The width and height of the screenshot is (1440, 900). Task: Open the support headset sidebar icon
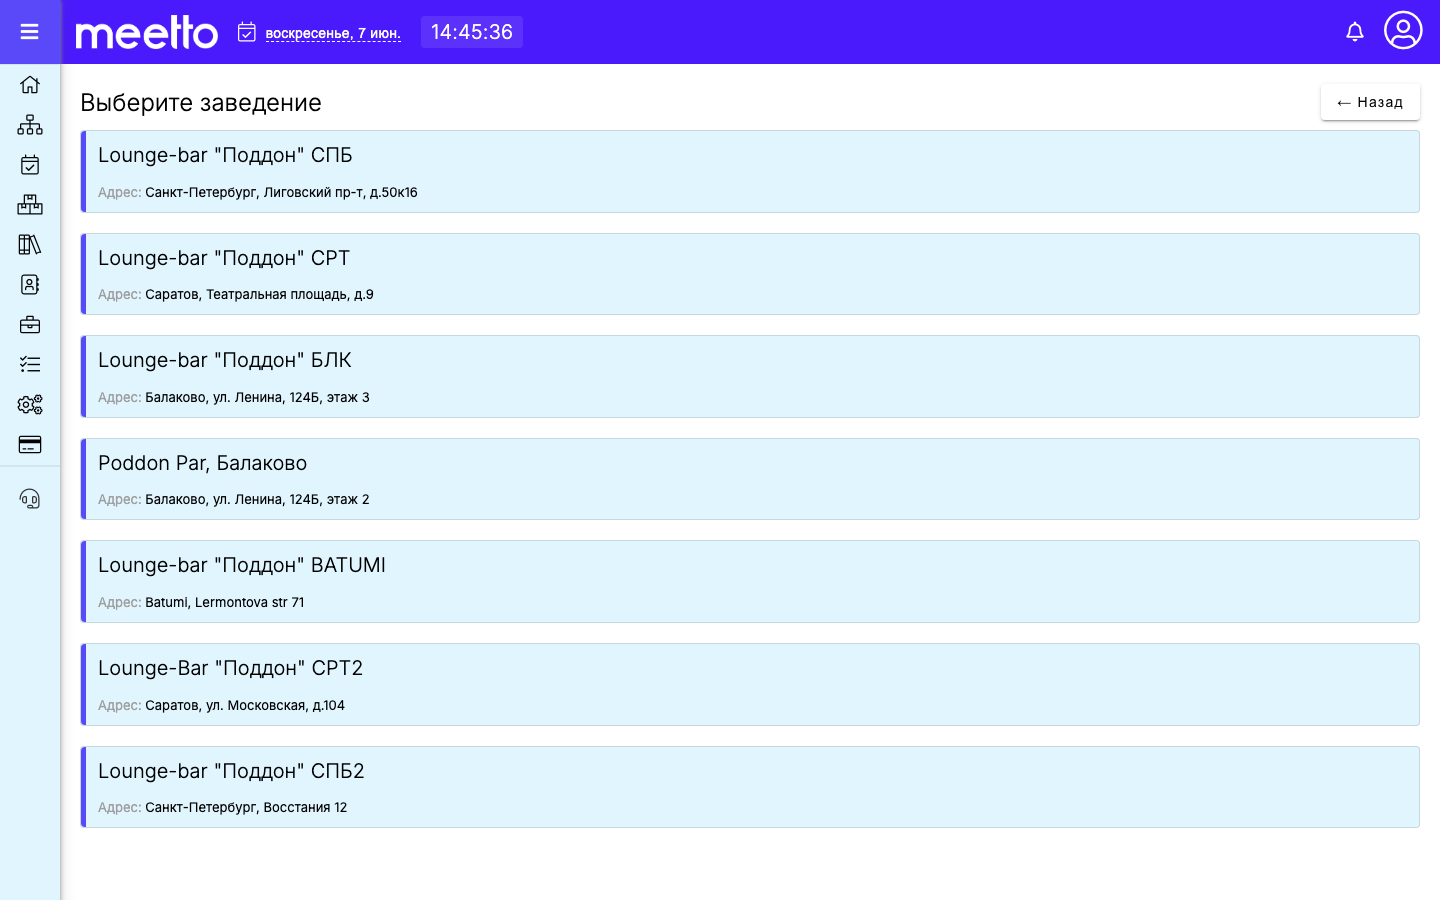(30, 499)
